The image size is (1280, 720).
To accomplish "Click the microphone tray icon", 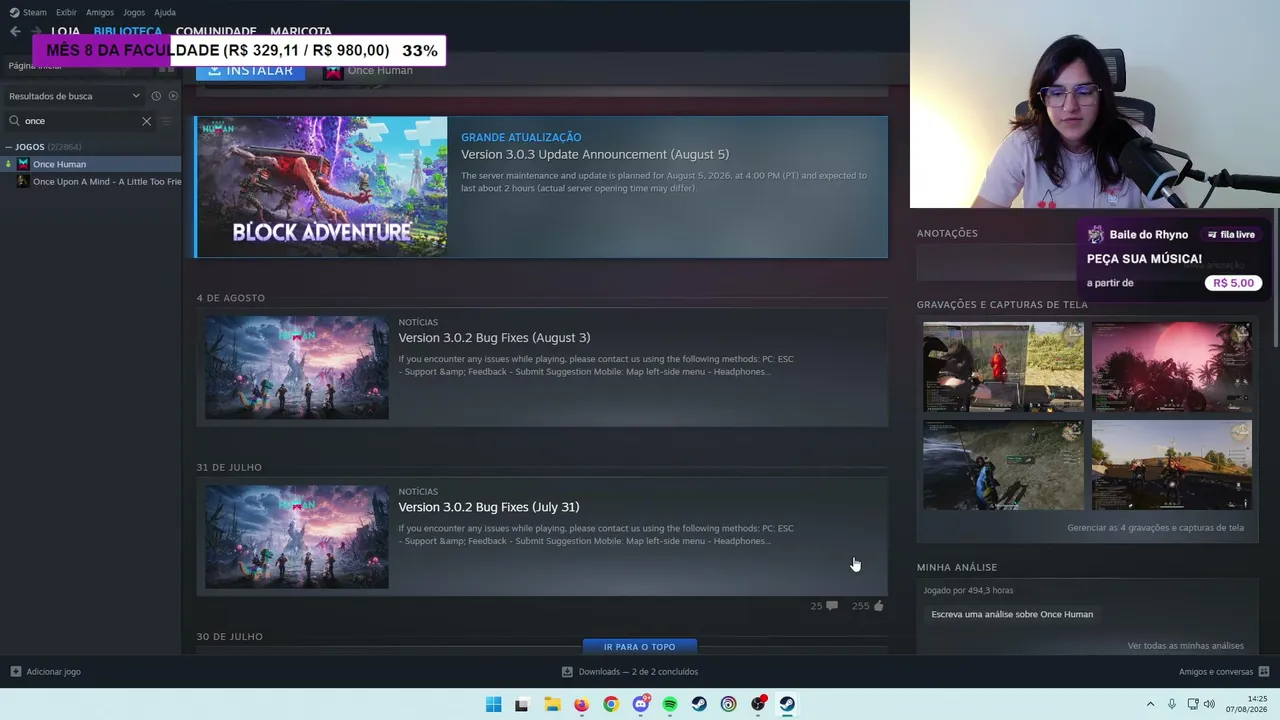I will [1172, 704].
